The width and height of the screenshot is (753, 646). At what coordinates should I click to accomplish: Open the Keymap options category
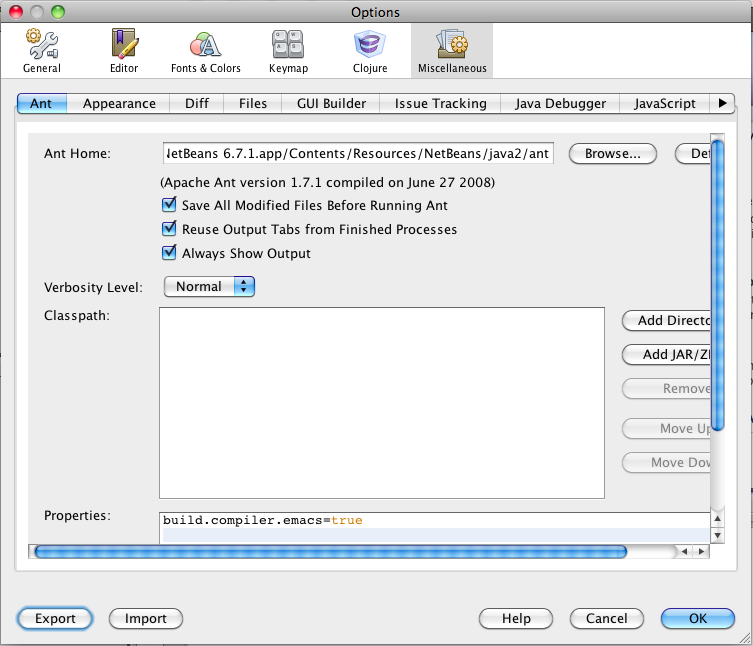click(x=288, y=51)
